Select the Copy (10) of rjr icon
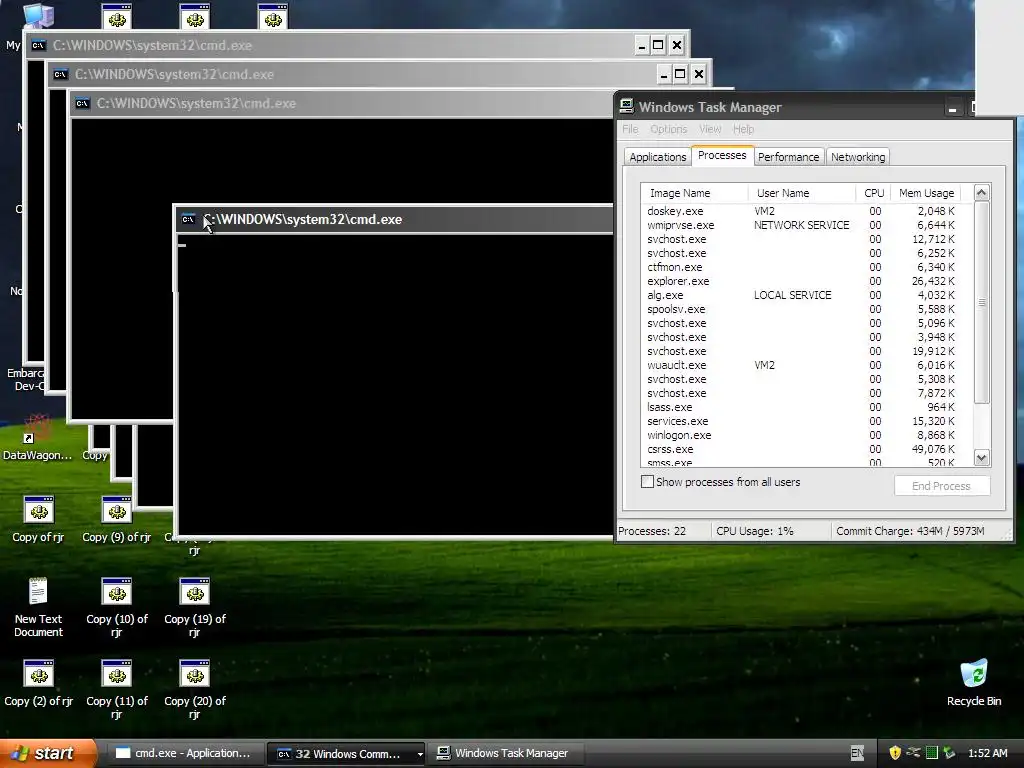 pos(117,607)
